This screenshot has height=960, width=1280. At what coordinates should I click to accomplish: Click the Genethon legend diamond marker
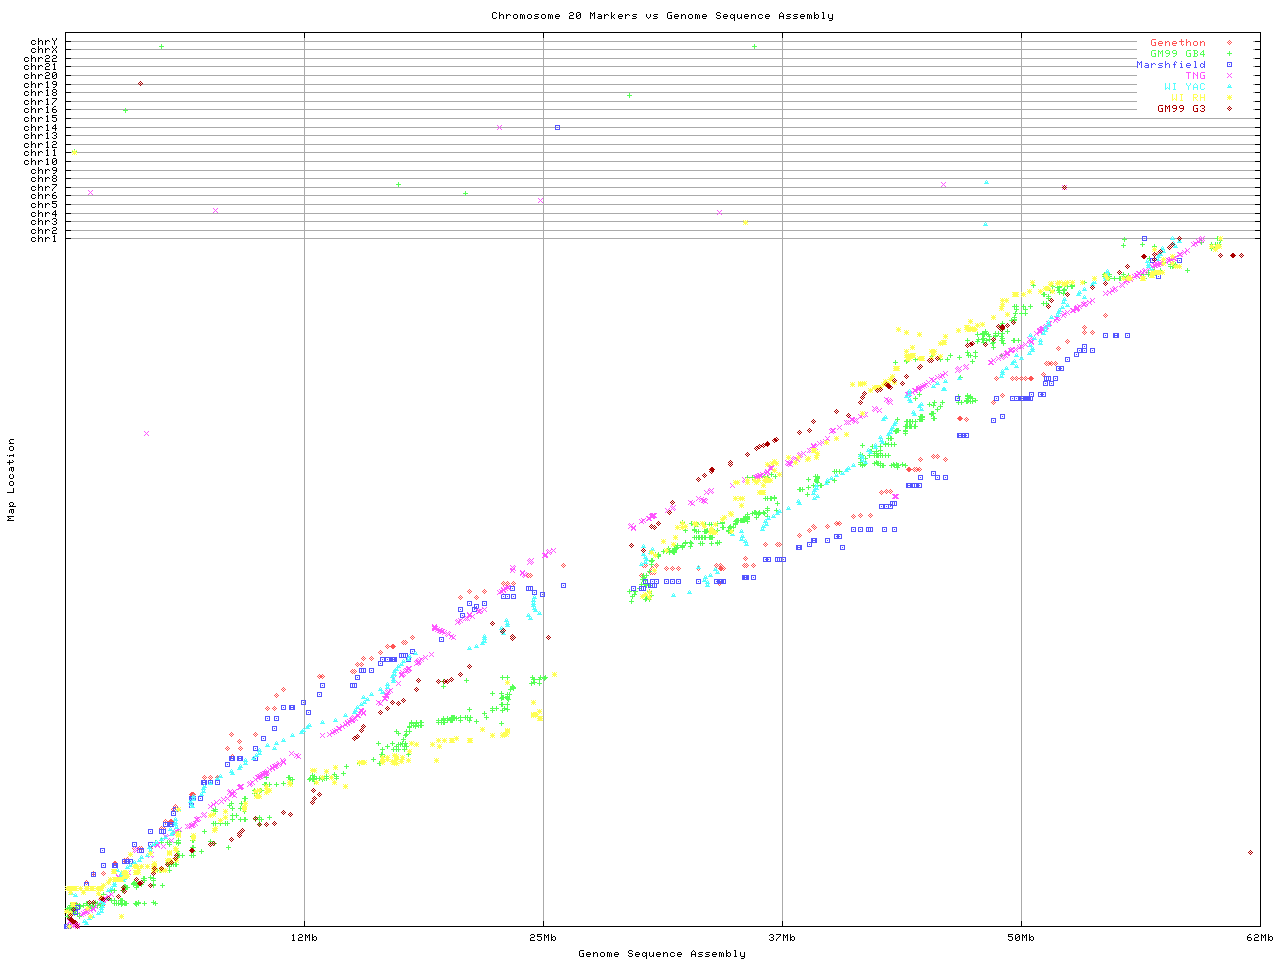tap(1229, 43)
